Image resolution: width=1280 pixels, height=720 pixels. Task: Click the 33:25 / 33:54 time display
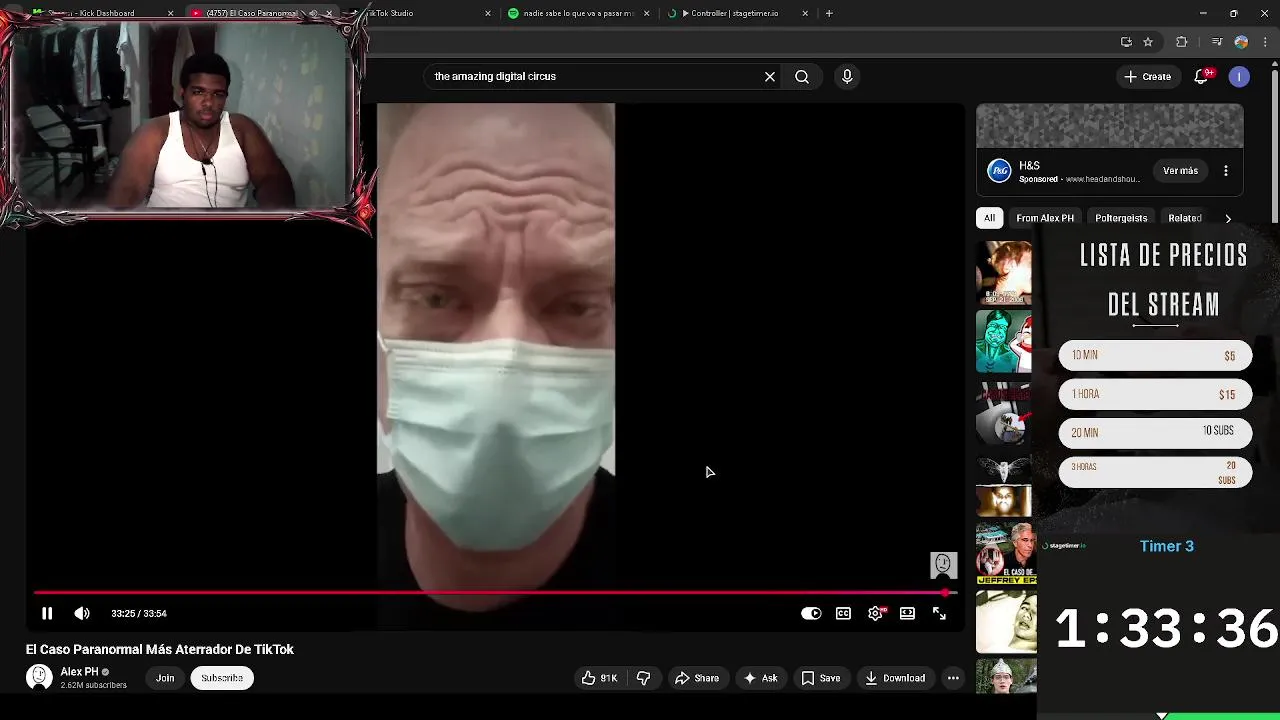139,613
